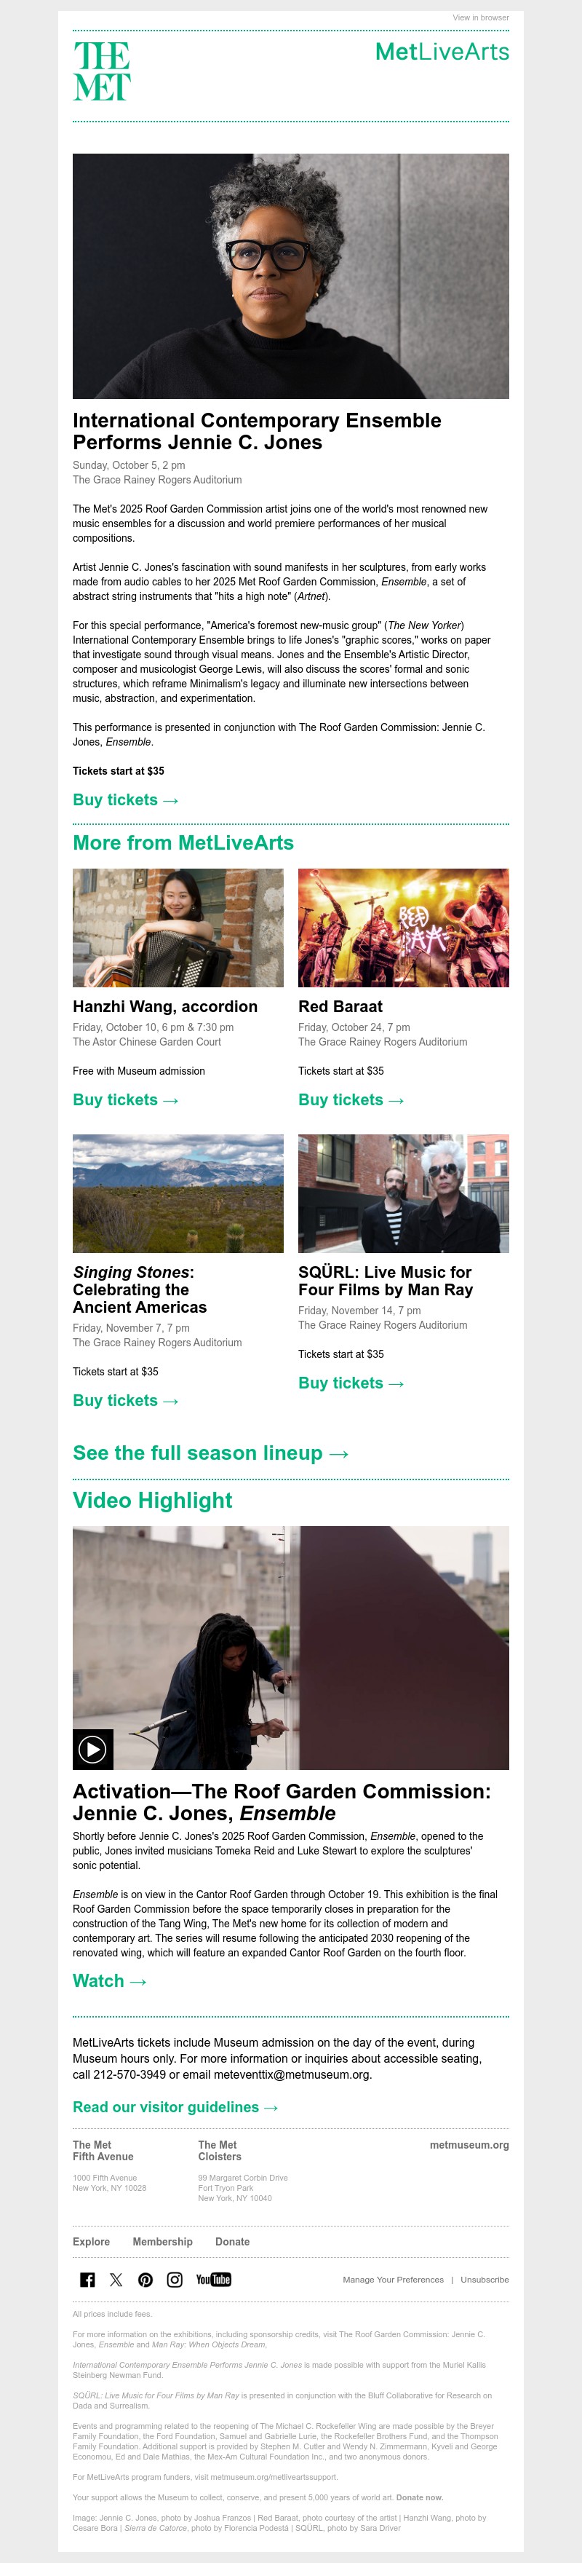Open Read our visitor guidelines link

175,2107
